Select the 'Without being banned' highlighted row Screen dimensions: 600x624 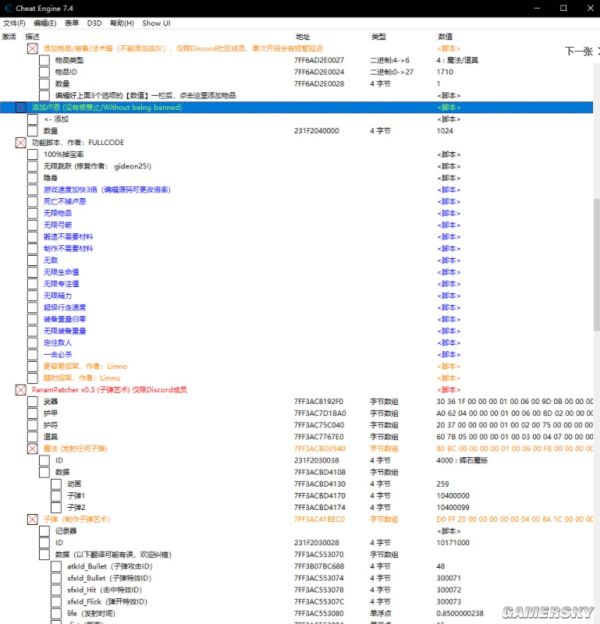point(296,107)
